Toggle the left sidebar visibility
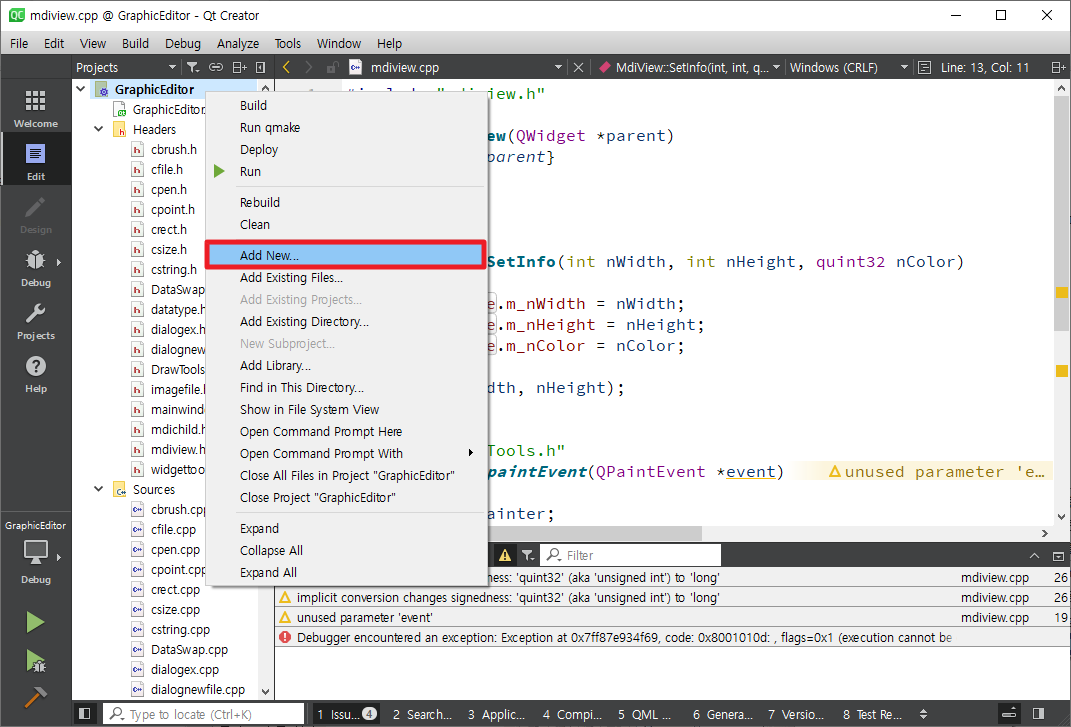 click(x=85, y=713)
